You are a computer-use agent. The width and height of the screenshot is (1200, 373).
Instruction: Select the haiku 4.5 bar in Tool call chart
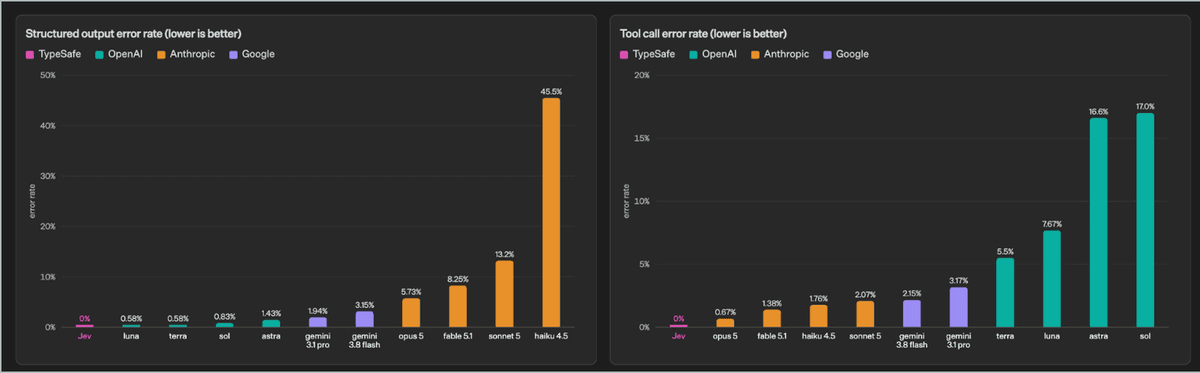[819, 316]
